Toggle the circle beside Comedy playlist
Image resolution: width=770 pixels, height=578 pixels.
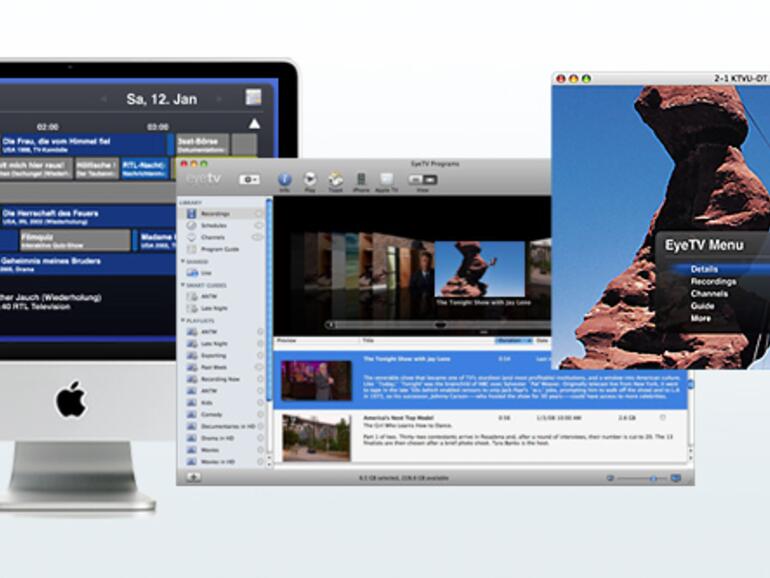click(x=260, y=414)
